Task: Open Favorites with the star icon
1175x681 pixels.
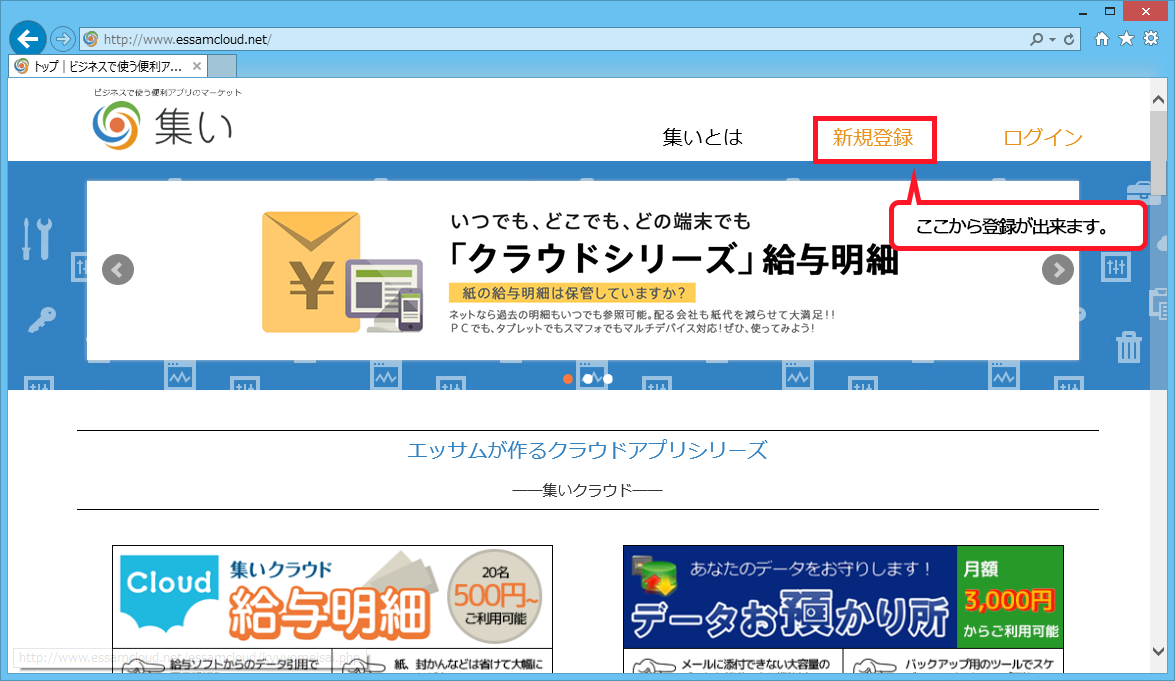Action: click(1126, 39)
